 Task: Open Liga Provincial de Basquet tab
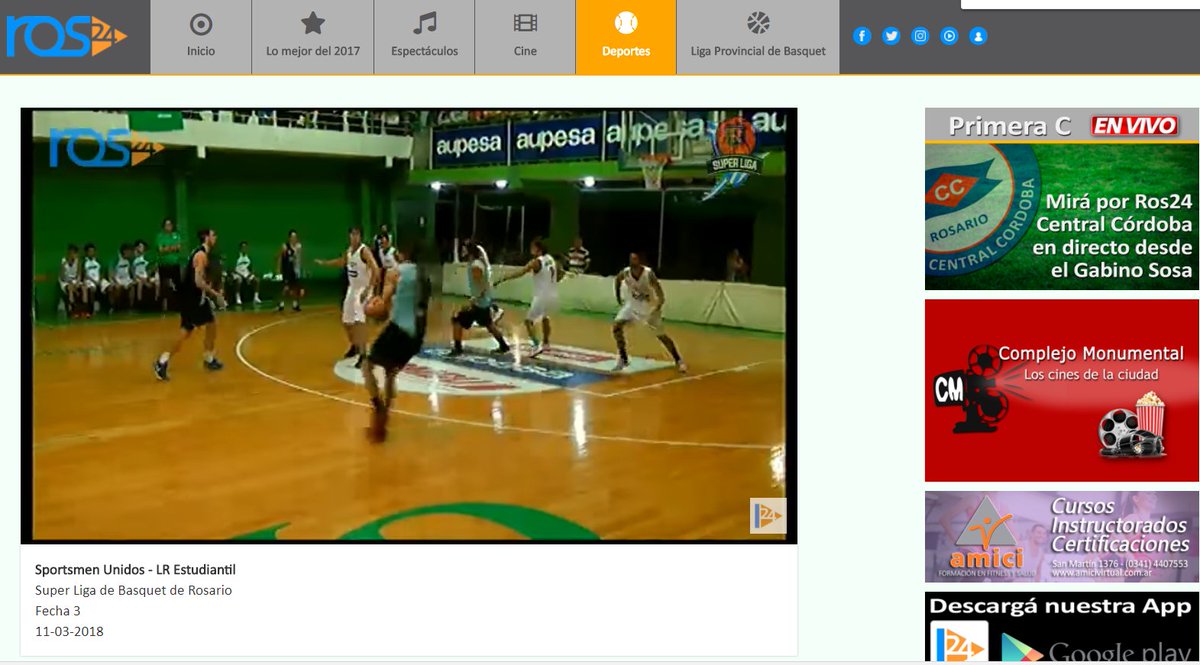[758, 37]
